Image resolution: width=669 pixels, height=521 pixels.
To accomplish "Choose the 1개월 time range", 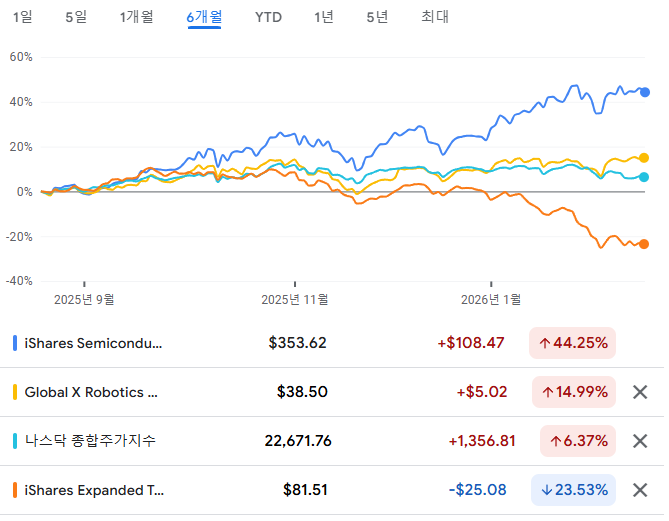I will pyautogui.click(x=135, y=17).
